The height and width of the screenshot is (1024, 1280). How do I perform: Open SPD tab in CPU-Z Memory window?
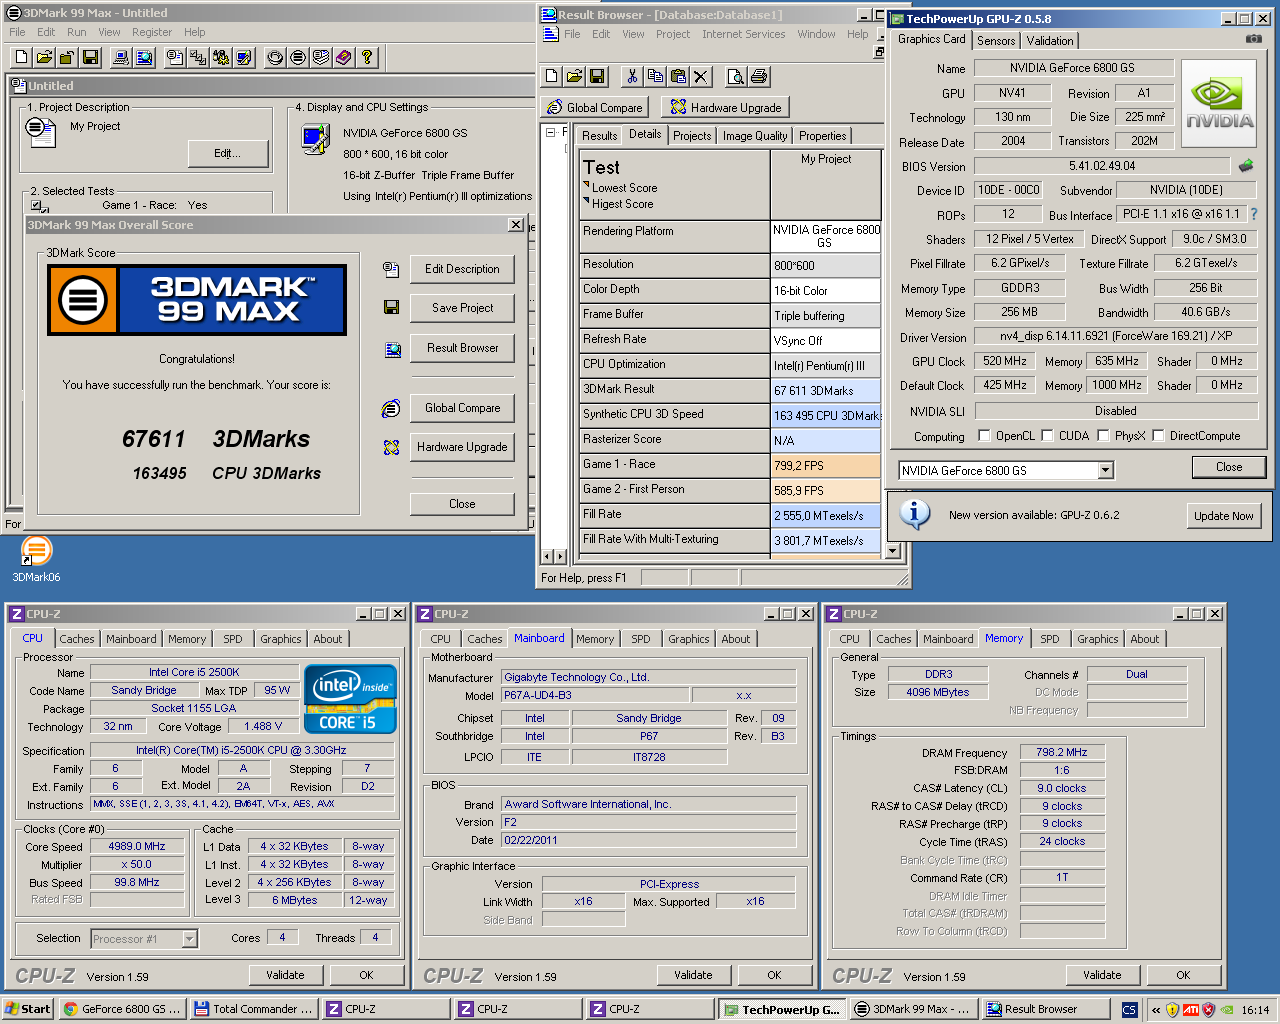click(1049, 639)
